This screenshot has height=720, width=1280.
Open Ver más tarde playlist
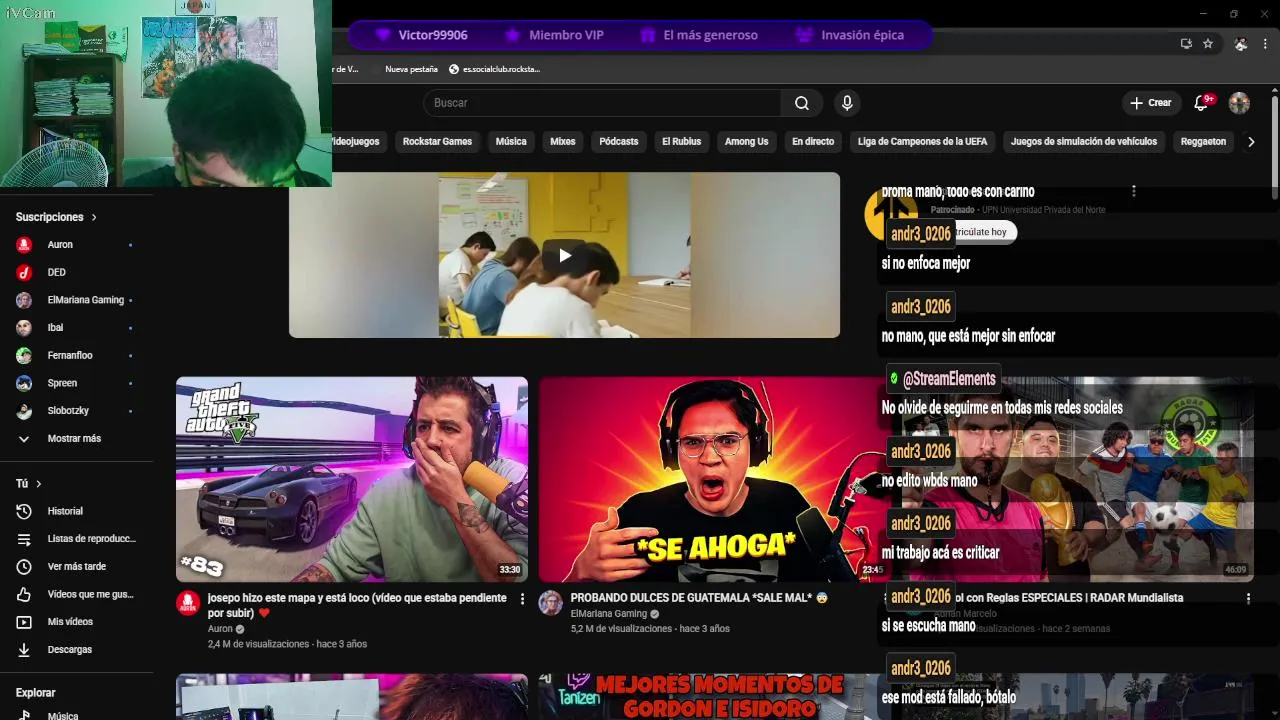point(76,566)
